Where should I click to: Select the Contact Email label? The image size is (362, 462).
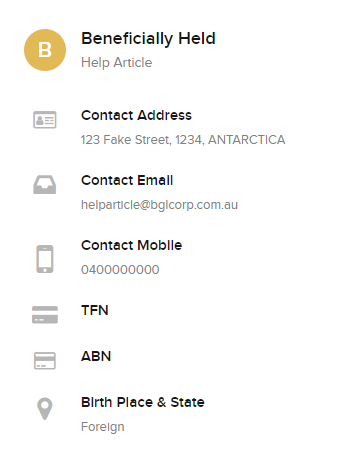coord(127,180)
